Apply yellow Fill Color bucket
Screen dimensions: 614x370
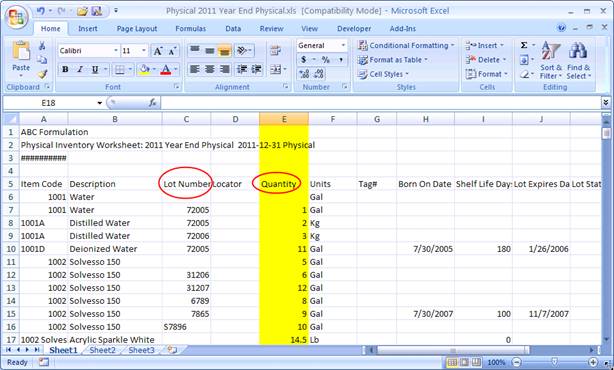[144, 69]
